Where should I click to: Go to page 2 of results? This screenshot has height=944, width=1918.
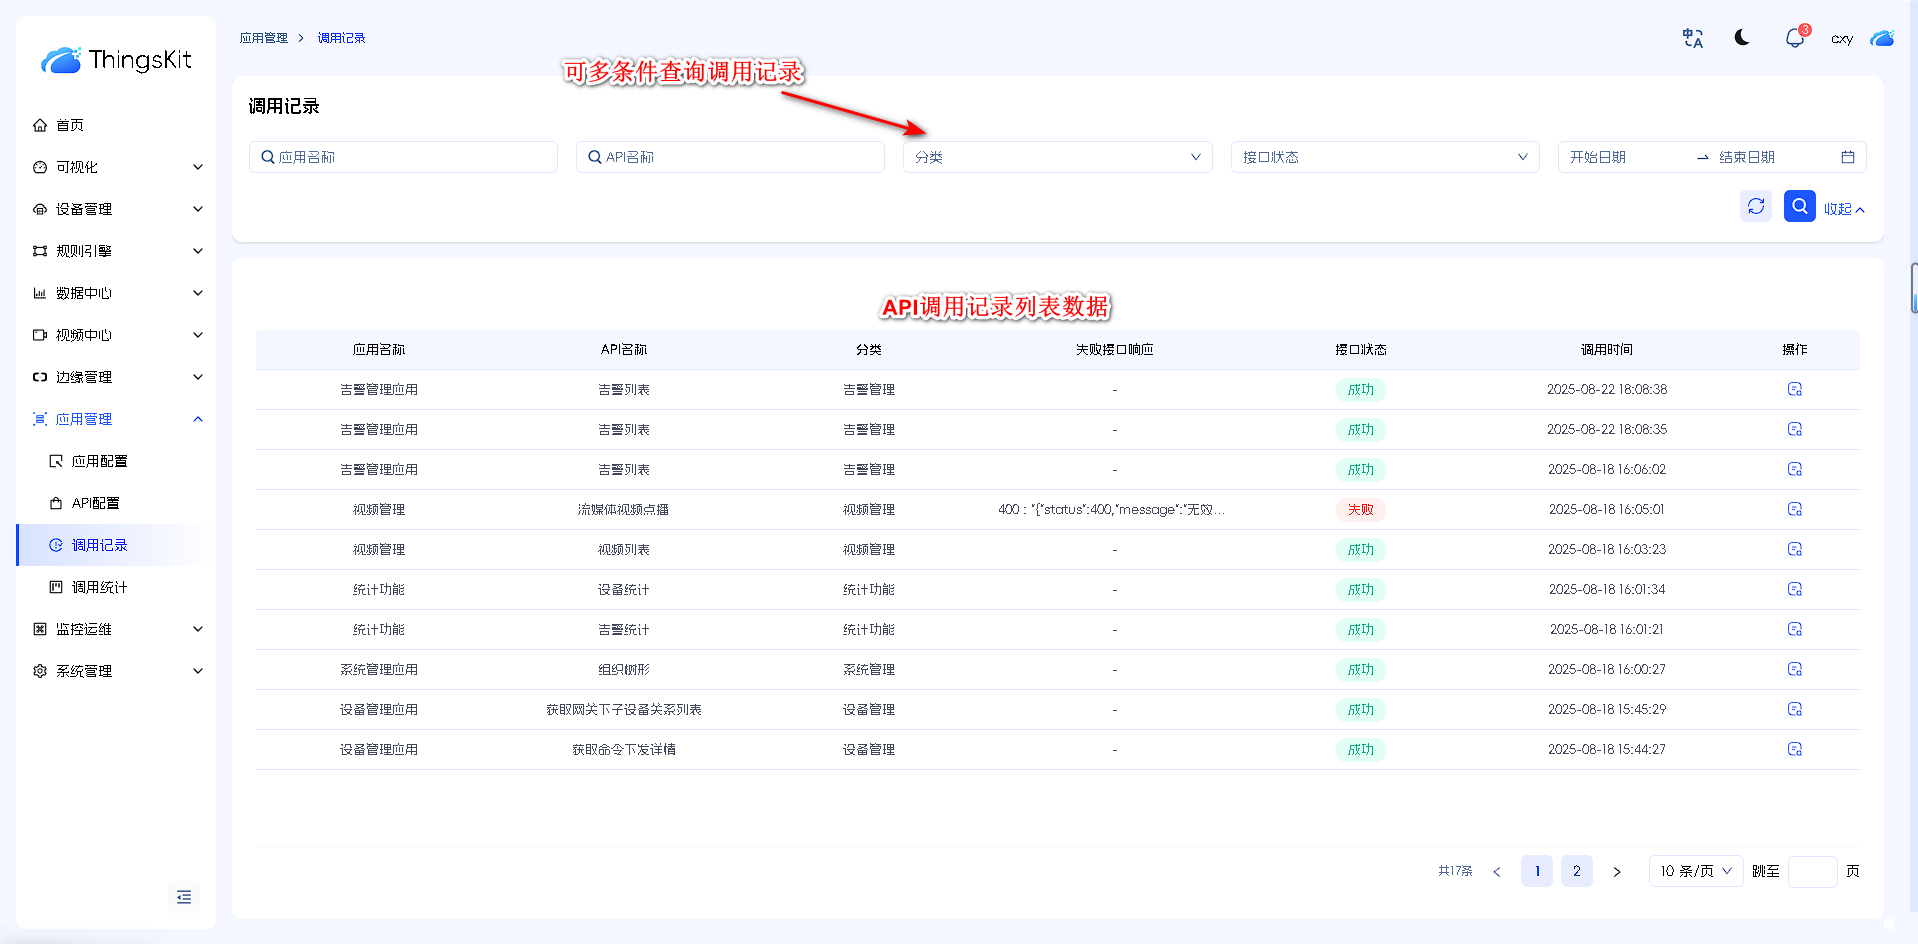point(1576,871)
